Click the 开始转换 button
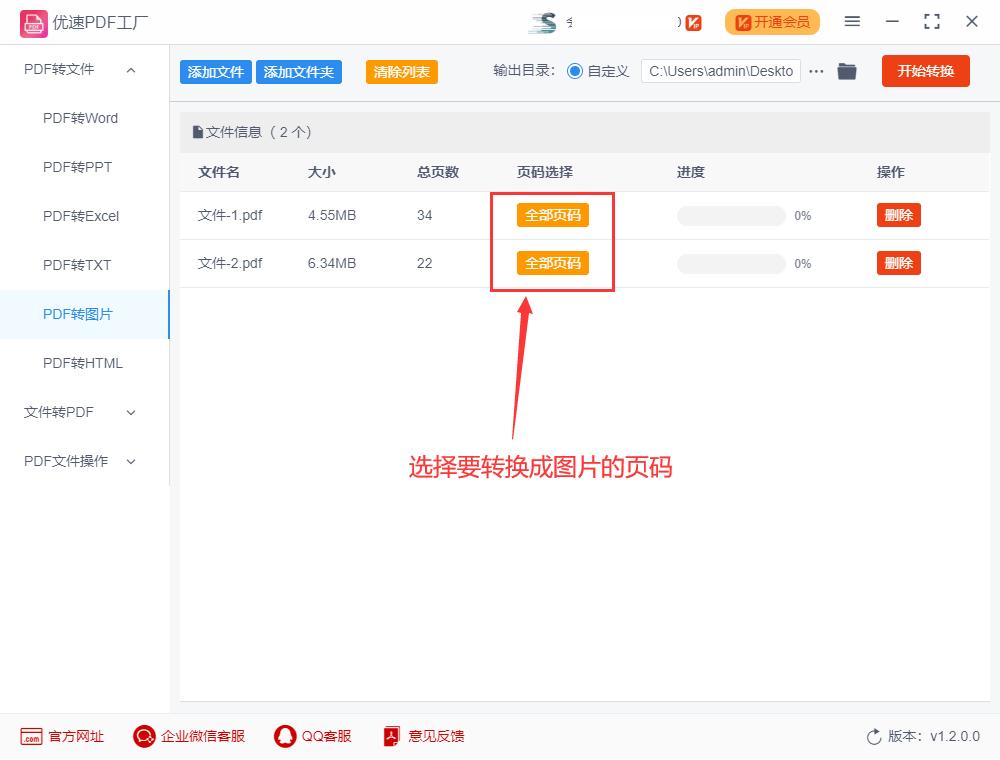1000x760 pixels. [x=925, y=70]
